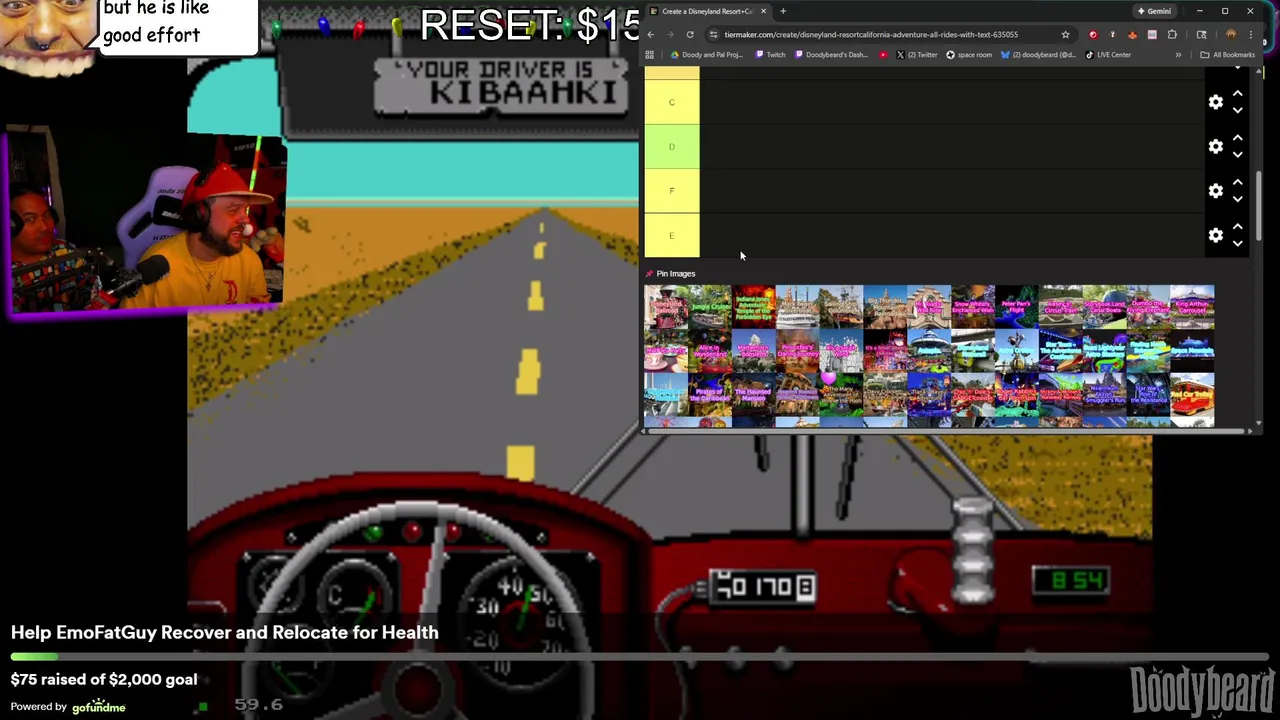Move tier D row down with arrow
Viewport: 1280px width, 720px height.
tap(1238, 154)
